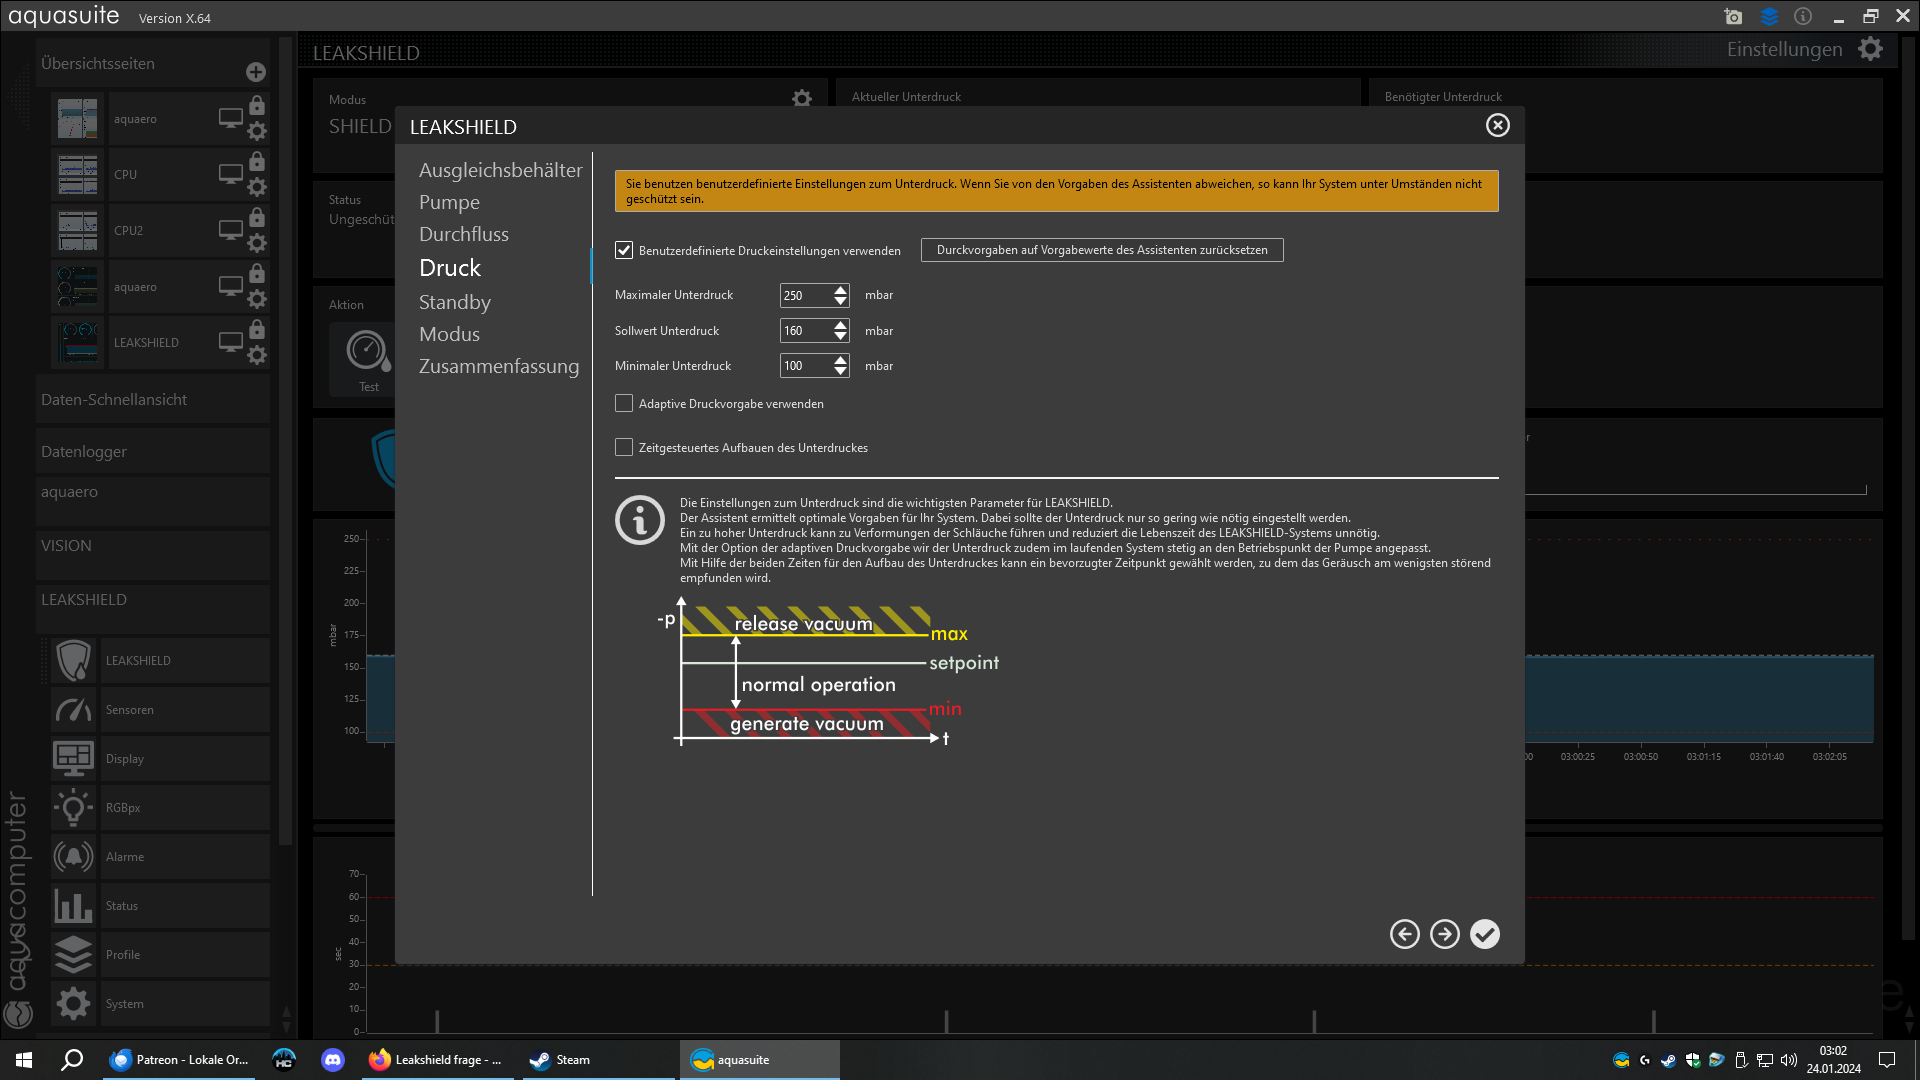
Task: Open the Sensoren gauge icon page
Action: (x=74, y=710)
